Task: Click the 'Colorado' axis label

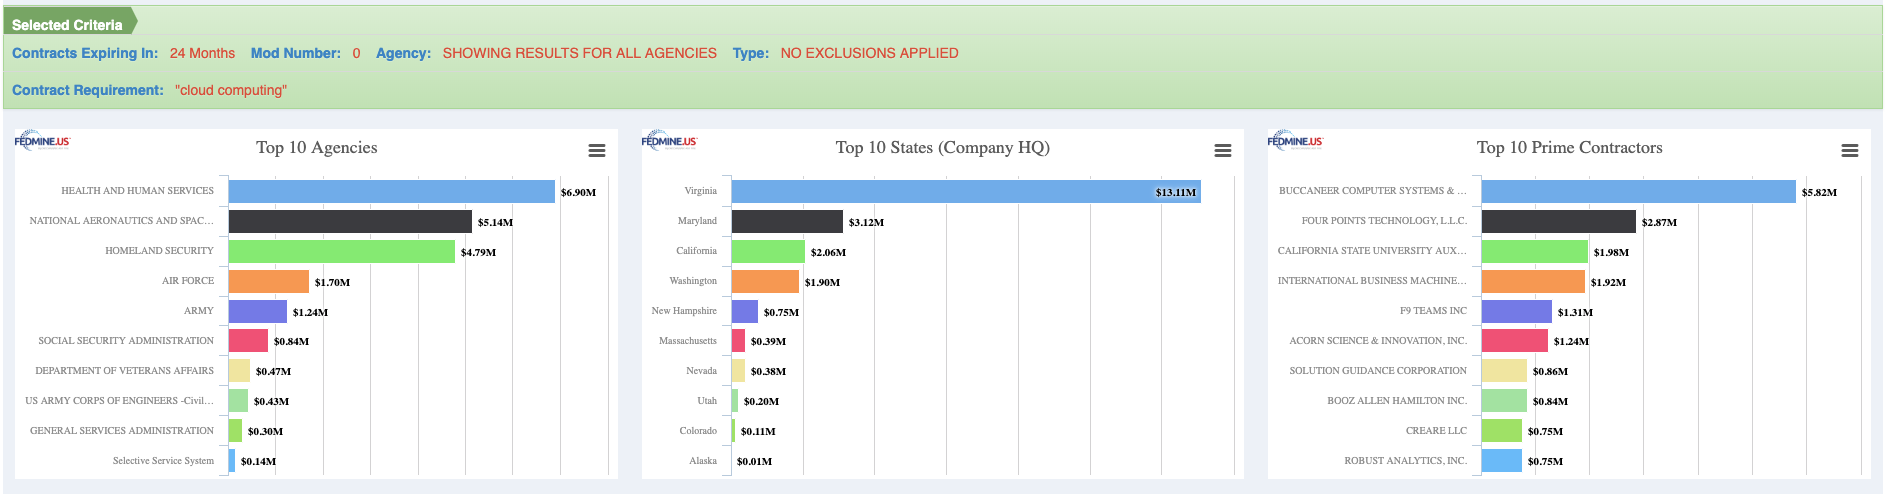Action: pyautogui.click(x=698, y=431)
